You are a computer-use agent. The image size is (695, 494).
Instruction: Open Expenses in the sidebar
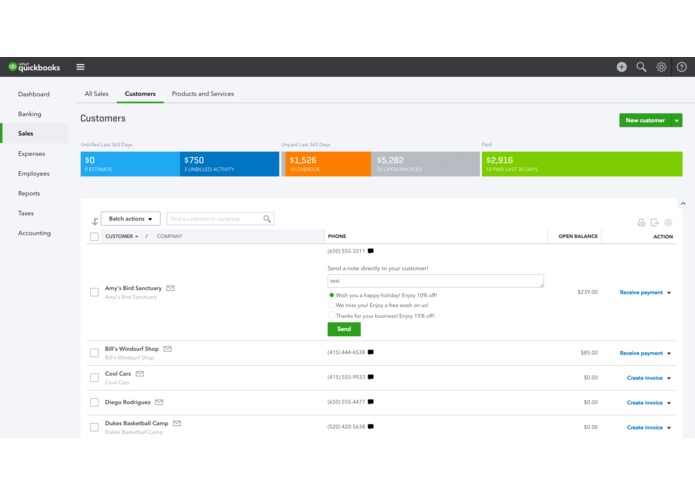click(x=31, y=153)
